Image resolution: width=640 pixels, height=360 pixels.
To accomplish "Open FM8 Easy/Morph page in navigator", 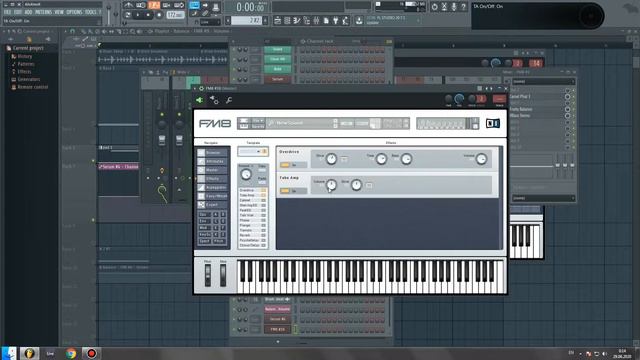I will click(x=212, y=196).
